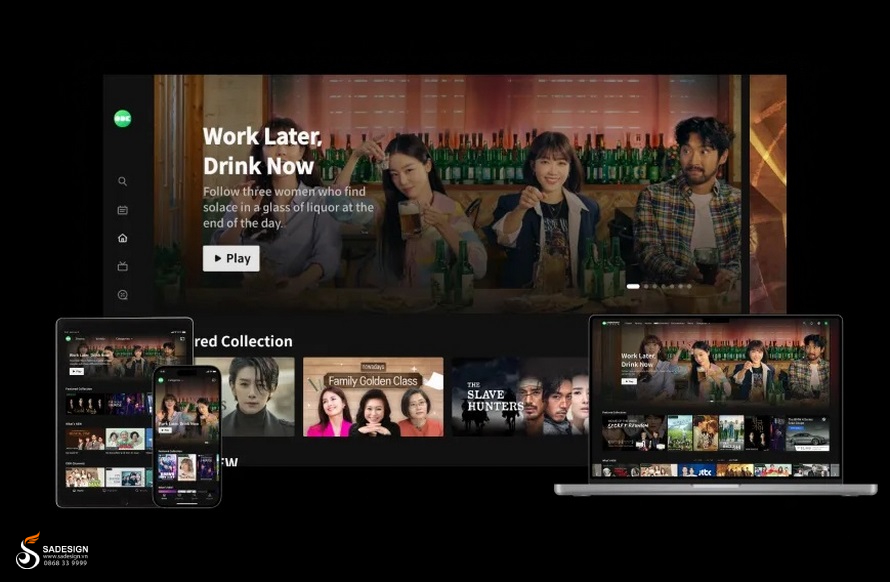Go to Home in the TV sidebar
The height and width of the screenshot is (582, 890).
tap(123, 238)
